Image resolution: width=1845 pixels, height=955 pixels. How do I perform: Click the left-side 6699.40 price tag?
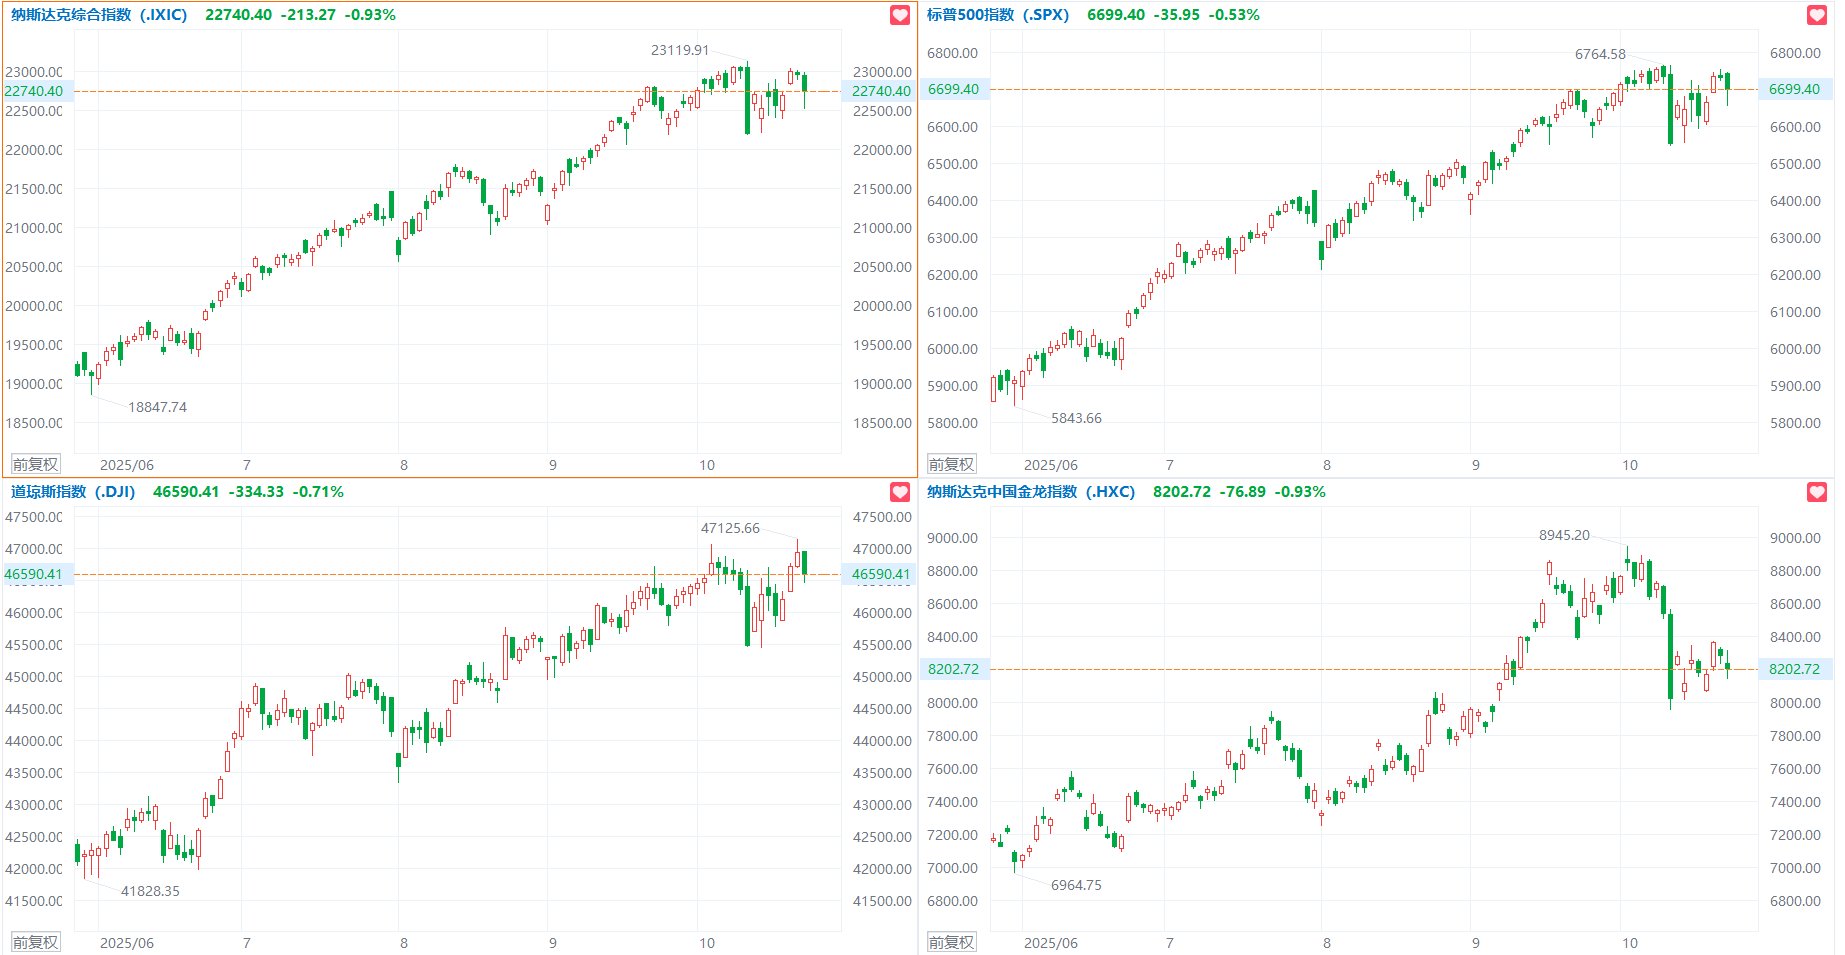point(953,89)
